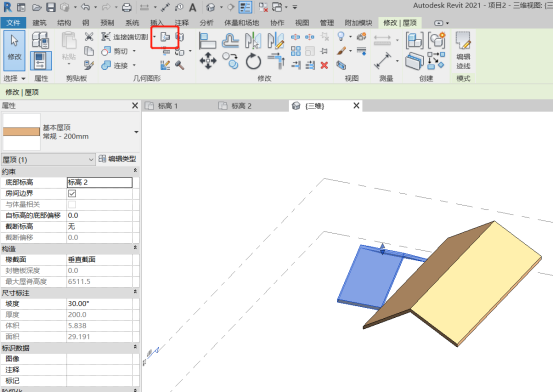
Task: Switch to the 建筑 ribbon tab
Action: [x=40, y=23]
